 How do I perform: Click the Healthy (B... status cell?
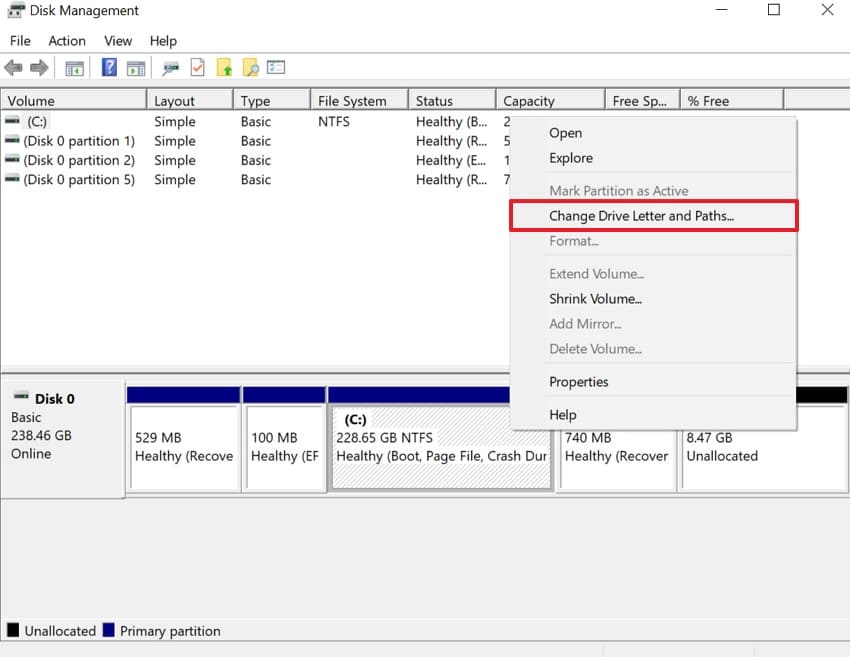(x=452, y=121)
